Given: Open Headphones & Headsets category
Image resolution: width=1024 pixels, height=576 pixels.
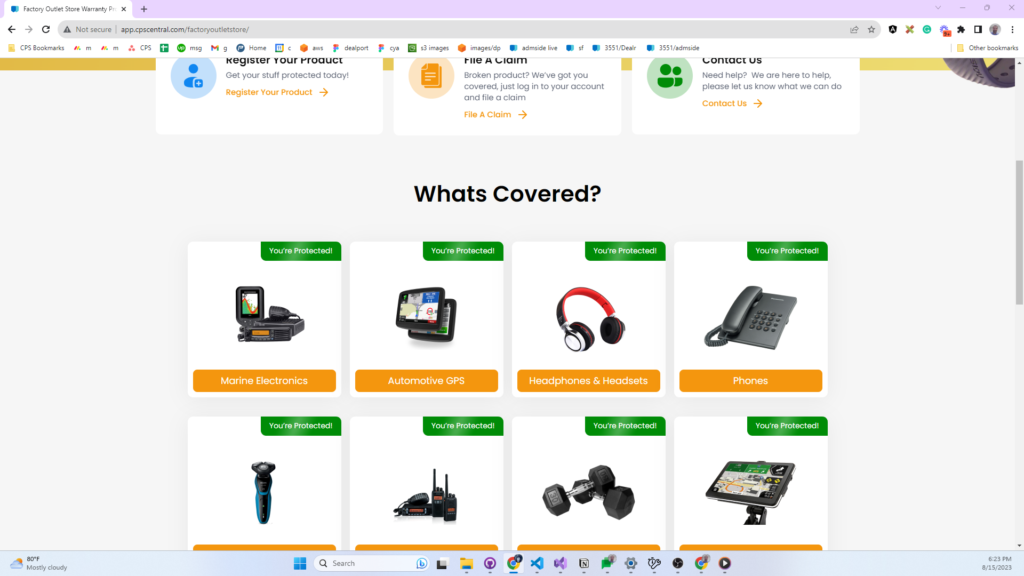Looking at the screenshot, I should pyautogui.click(x=588, y=381).
